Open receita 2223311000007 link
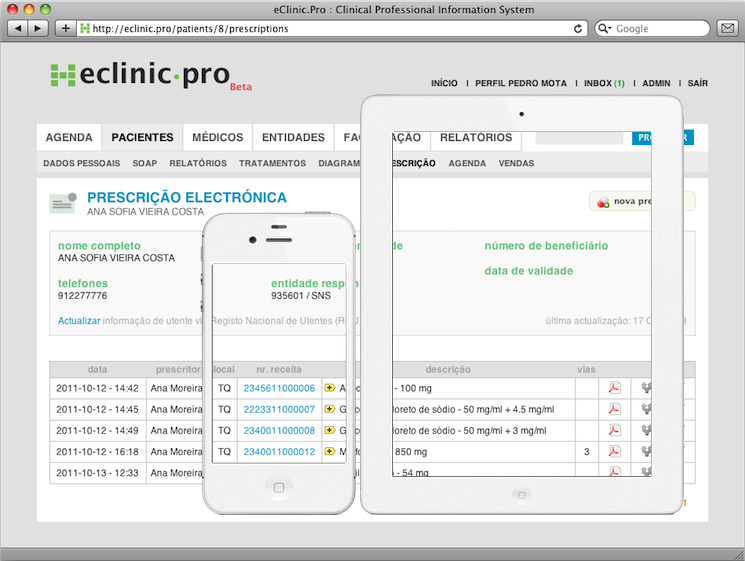The image size is (745, 561). pyautogui.click(x=279, y=409)
